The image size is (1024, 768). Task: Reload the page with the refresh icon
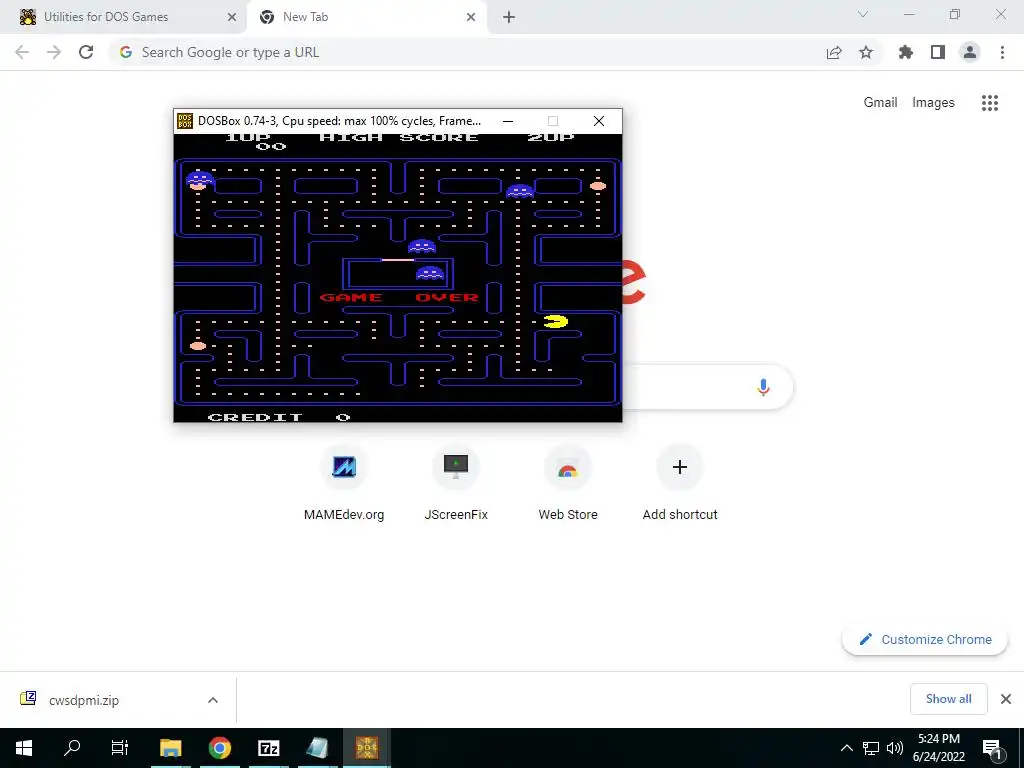coord(86,52)
